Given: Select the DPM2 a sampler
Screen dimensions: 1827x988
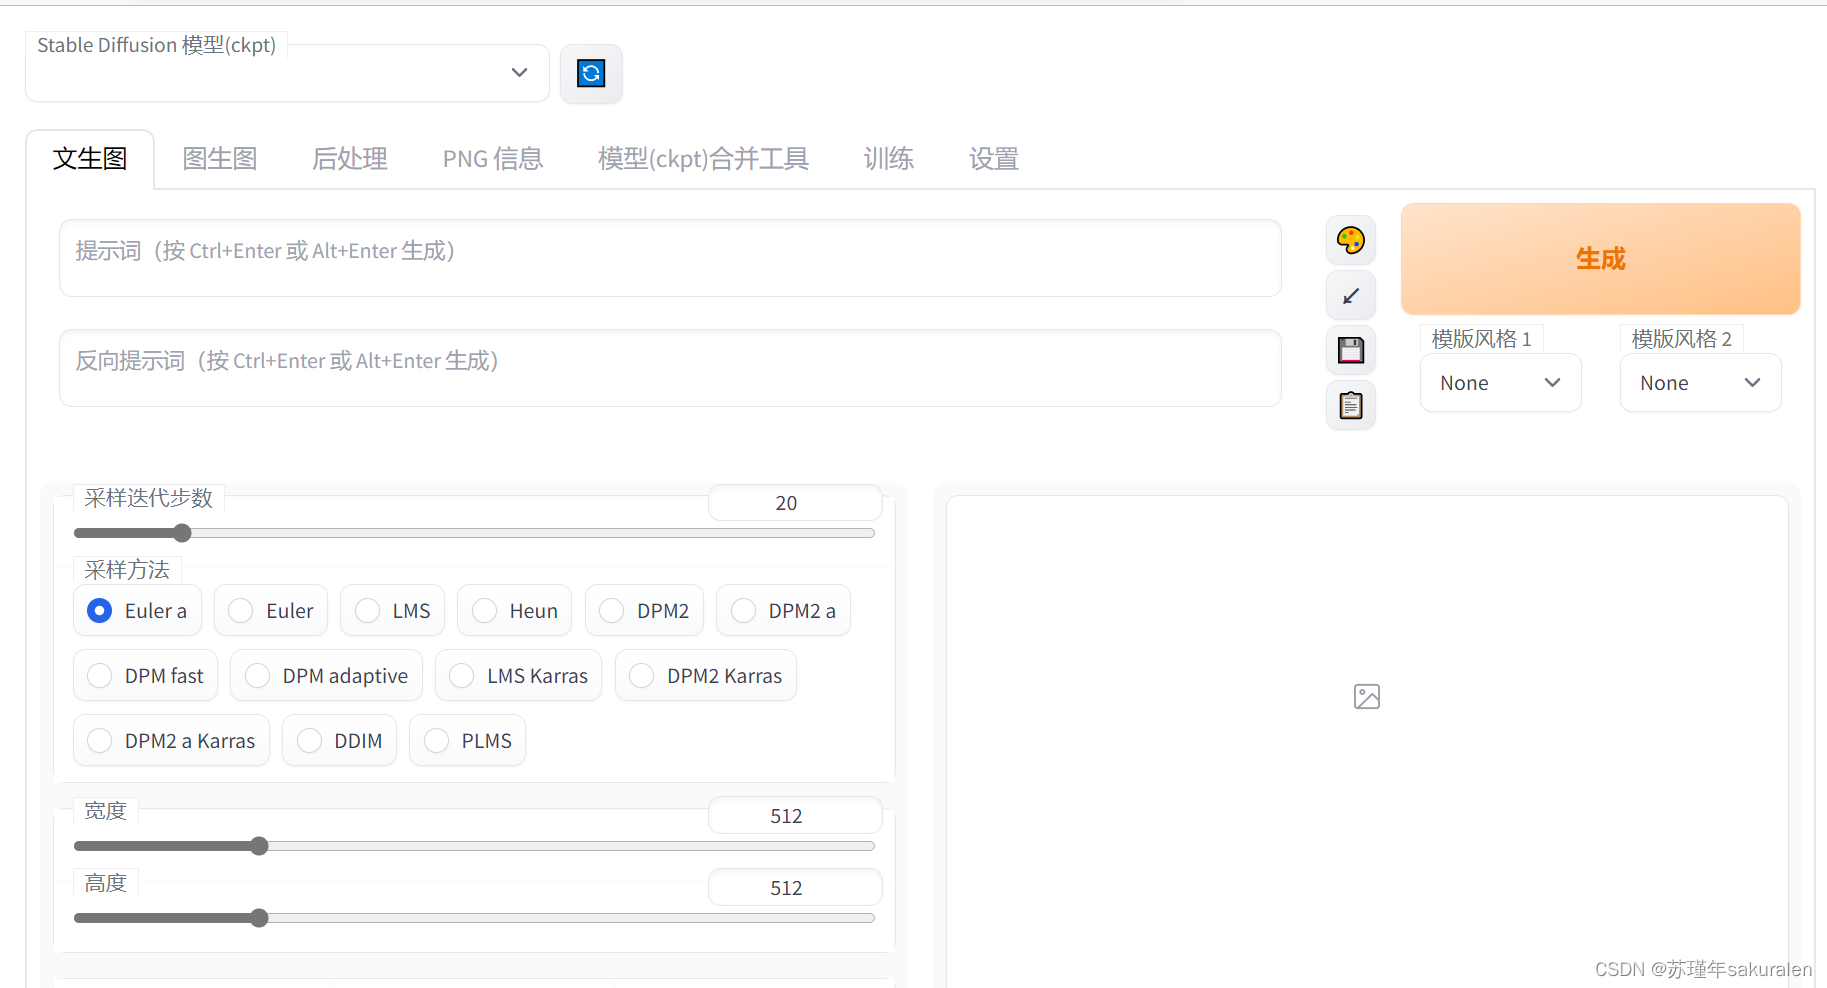Looking at the screenshot, I should click(783, 611).
